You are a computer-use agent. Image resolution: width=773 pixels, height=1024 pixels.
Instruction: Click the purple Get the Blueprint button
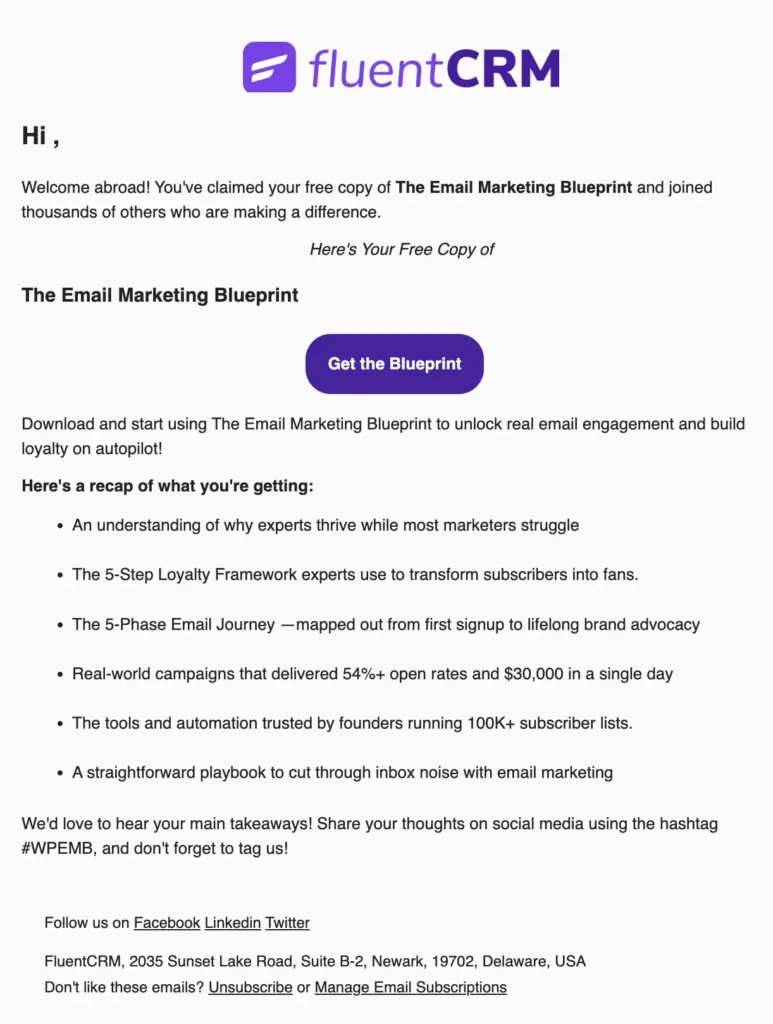pyautogui.click(x=394, y=364)
